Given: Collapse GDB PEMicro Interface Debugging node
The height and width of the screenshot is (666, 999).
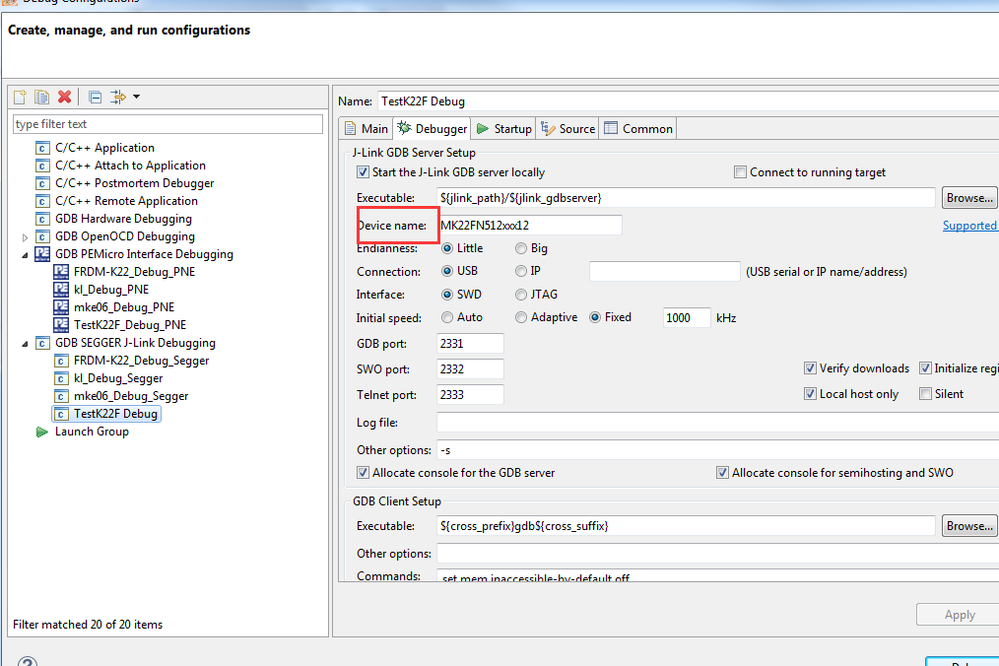Looking at the screenshot, I should click(x=25, y=255).
